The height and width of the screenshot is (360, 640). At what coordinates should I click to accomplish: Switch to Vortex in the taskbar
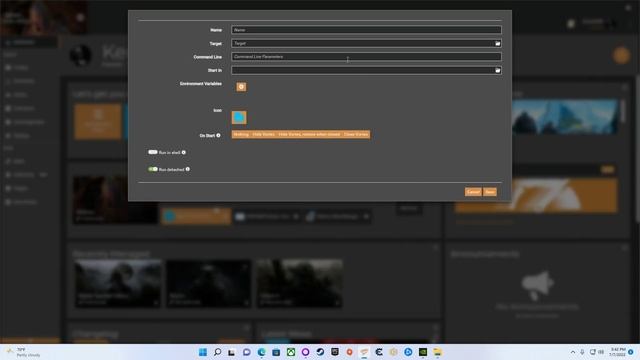pos(364,352)
